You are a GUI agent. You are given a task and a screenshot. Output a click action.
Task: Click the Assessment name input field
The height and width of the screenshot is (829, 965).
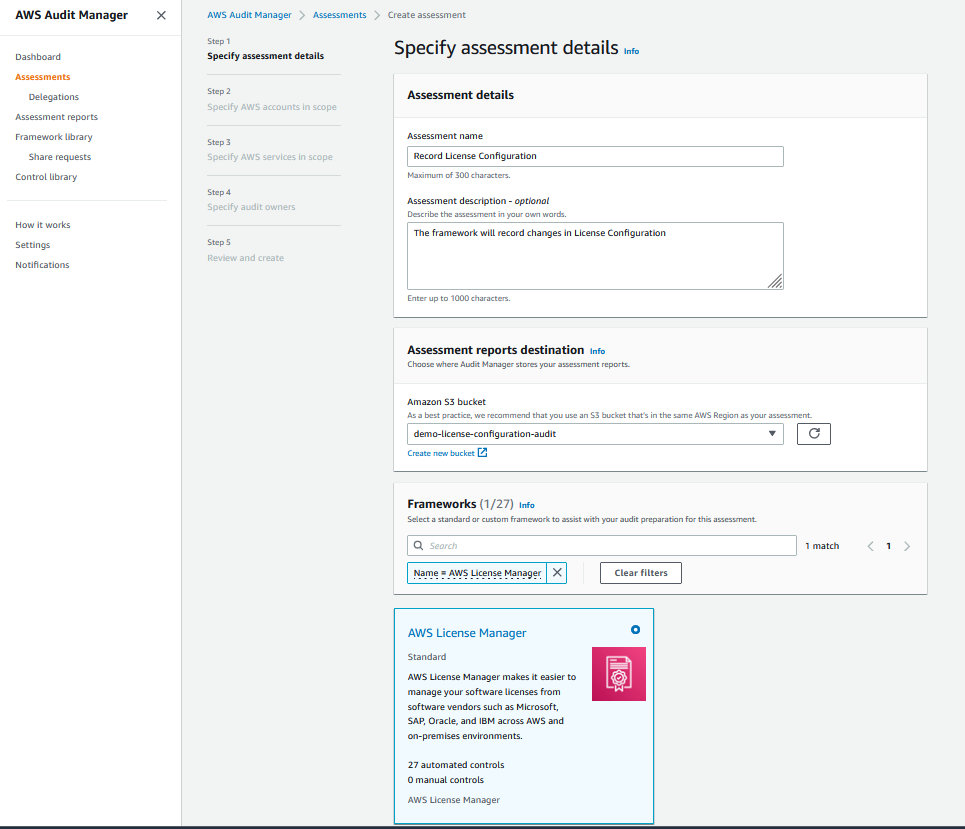(x=594, y=156)
